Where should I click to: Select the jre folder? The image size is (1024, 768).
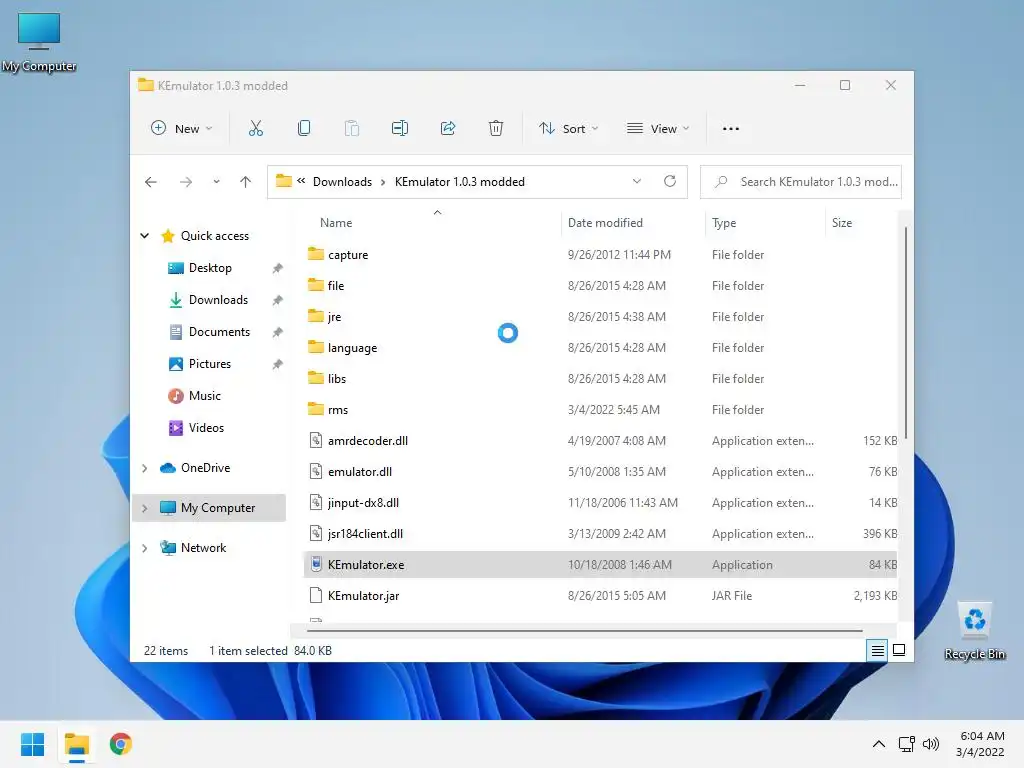[600, 317]
